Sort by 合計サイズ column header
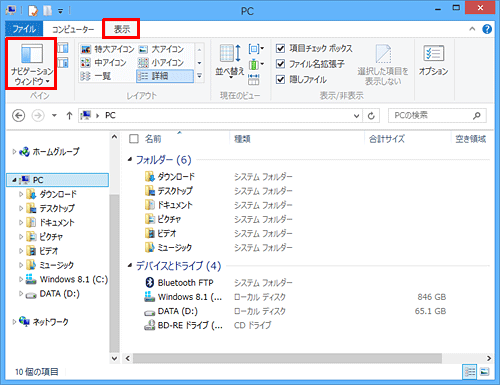 click(387, 139)
